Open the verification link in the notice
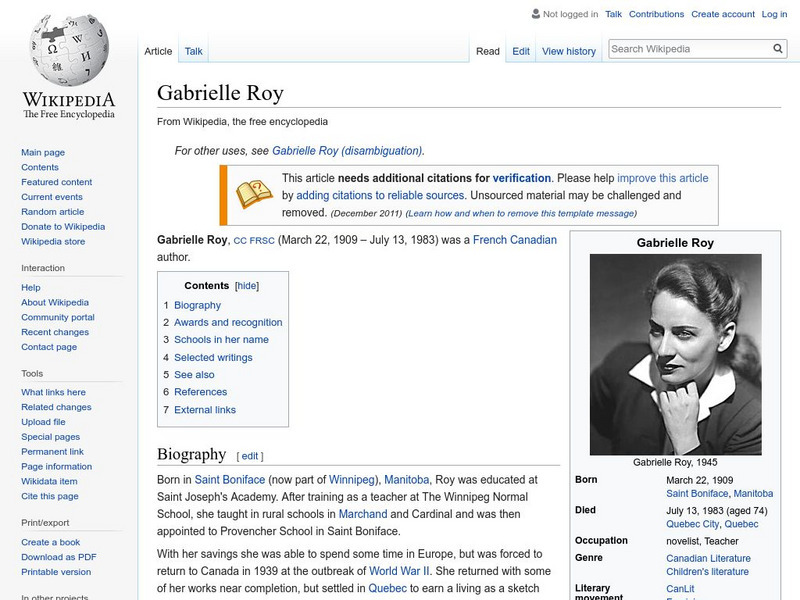The image size is (800, 600). (521, 178)
